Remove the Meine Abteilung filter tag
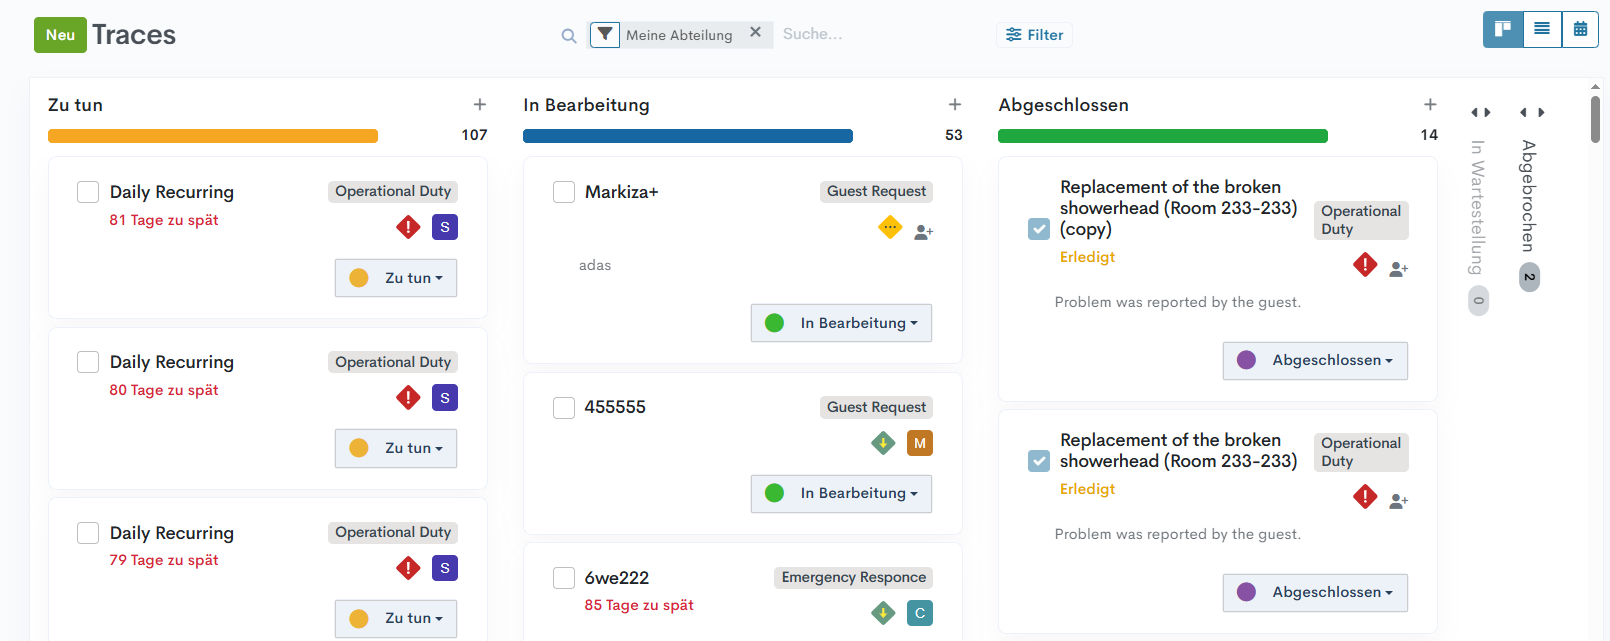Viewport: 1610px width, 641px height. [755, 33]
